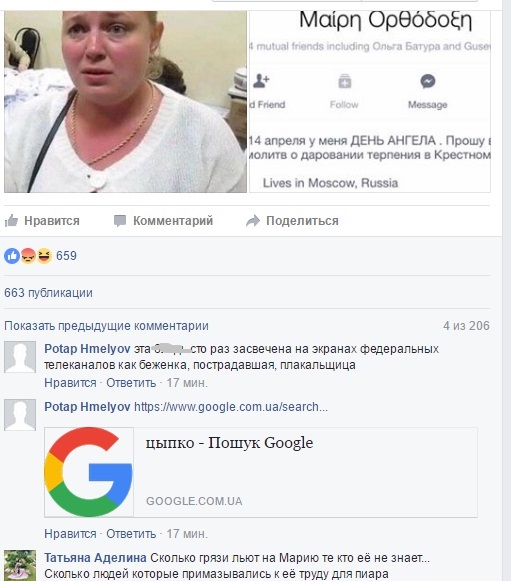Click the thumbs-up Нравится icon

click(x=11, y=221)
